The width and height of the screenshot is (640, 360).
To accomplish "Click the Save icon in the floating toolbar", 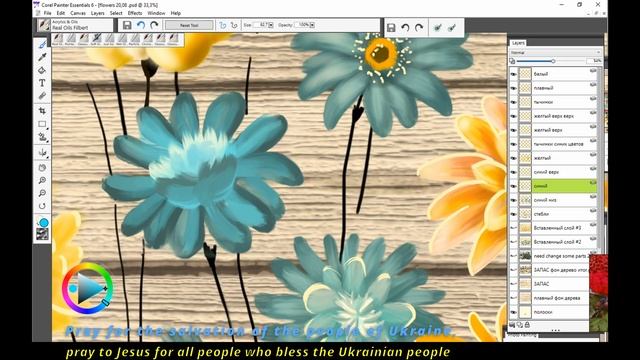I will [x=391, y=28].
